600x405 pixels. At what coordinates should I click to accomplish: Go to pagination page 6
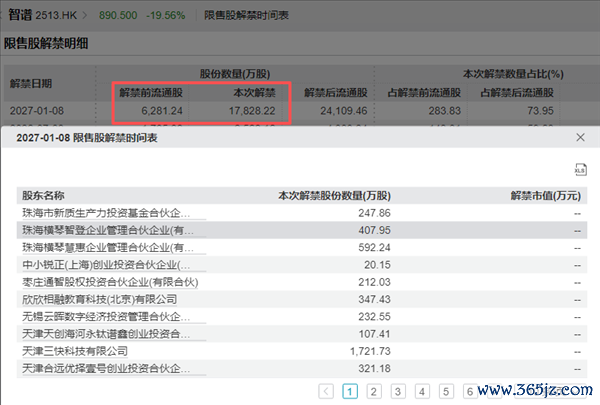[470, 391]
